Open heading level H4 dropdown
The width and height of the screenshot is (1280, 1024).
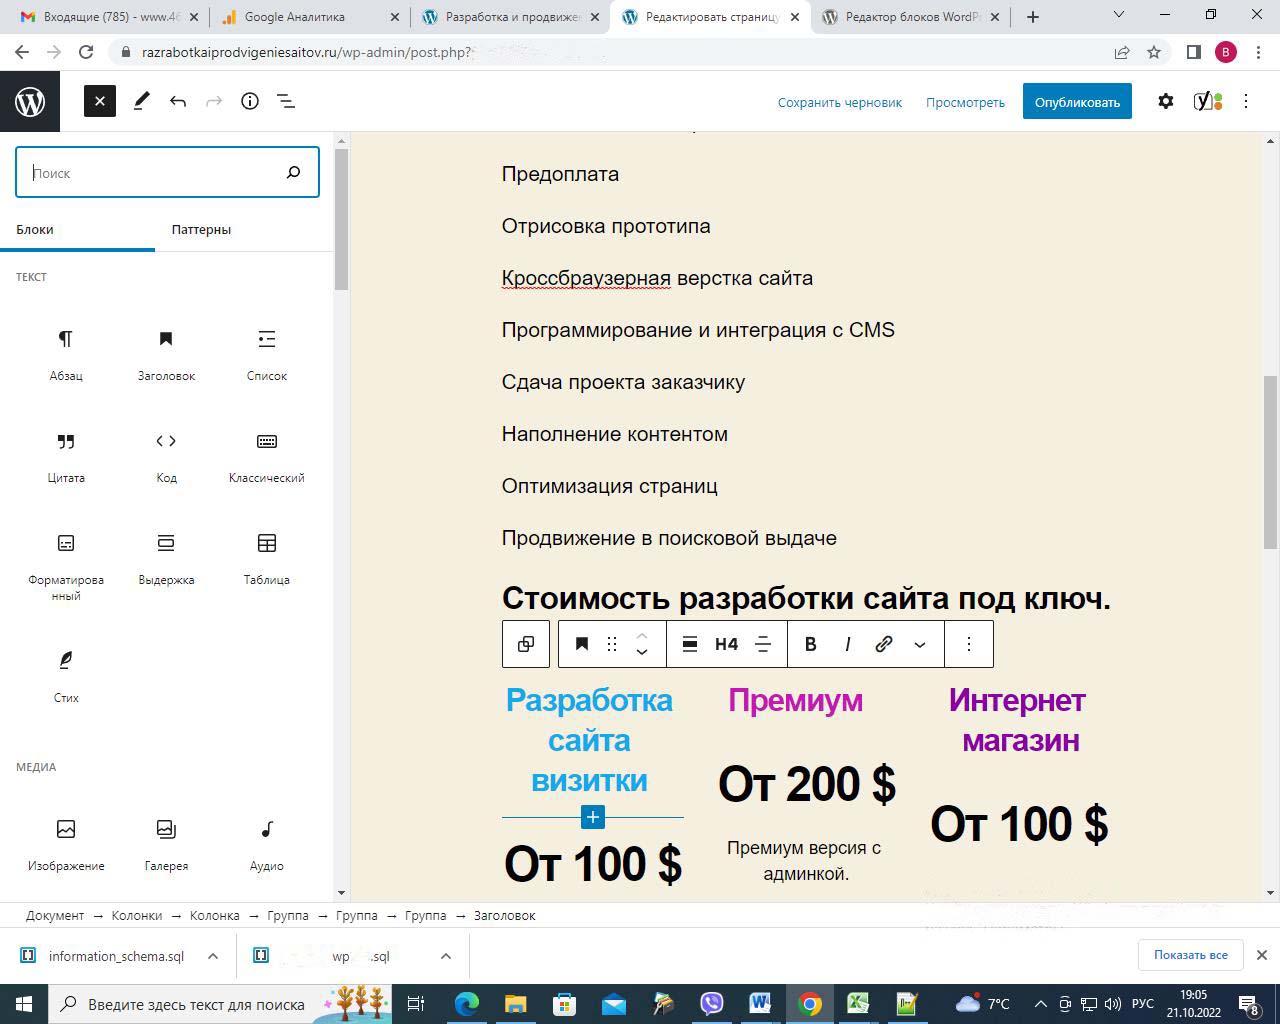(x=726, y=644)
